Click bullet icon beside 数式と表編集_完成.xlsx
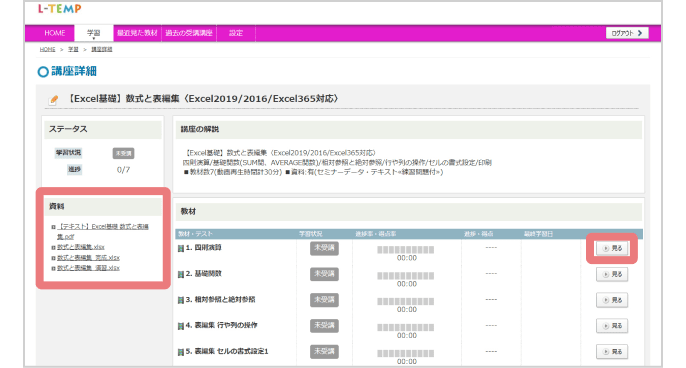This screenshot has width=686, height=368. pos(53,258)
